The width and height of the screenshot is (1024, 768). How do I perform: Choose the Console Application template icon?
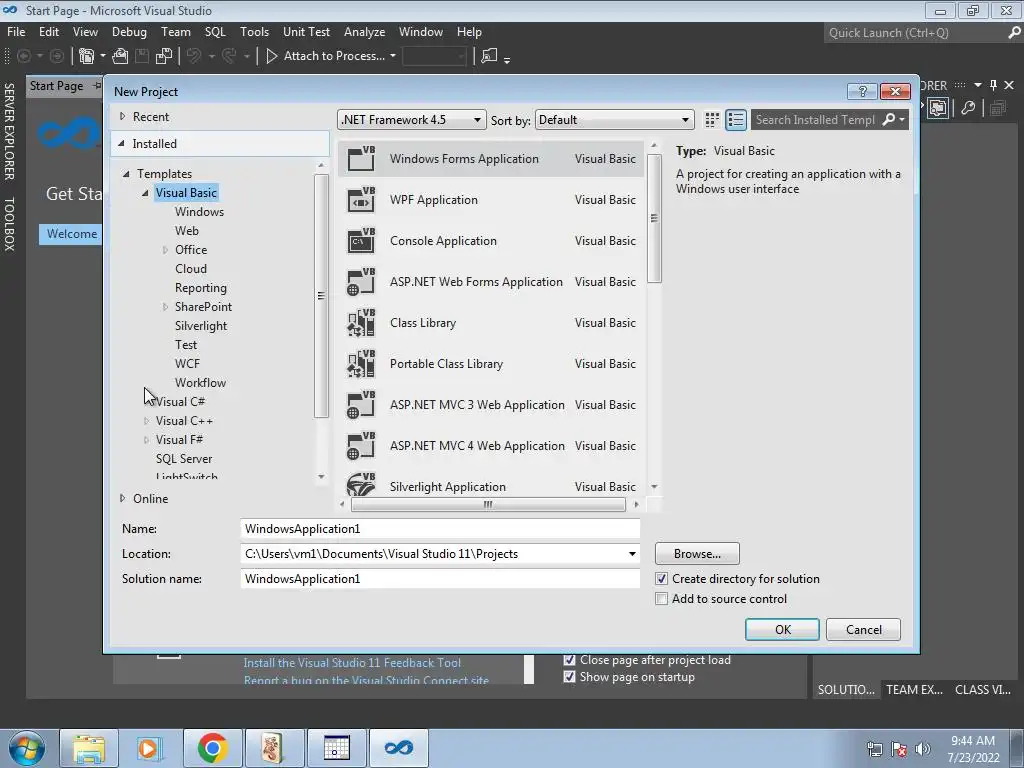tap(360, 241)
